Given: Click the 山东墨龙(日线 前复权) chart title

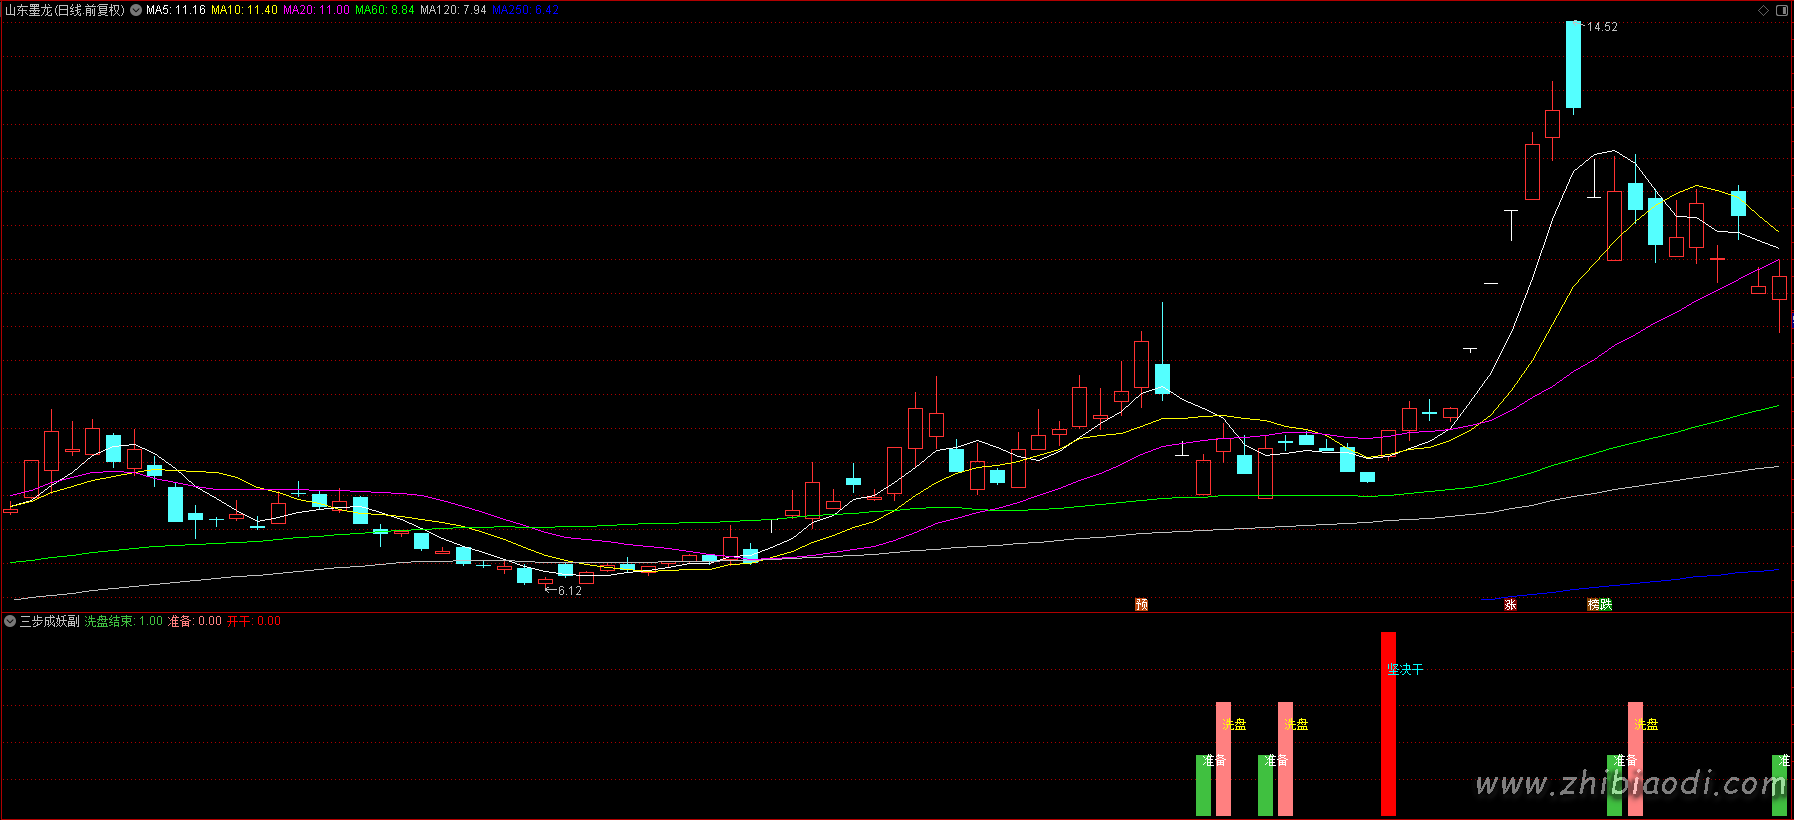Looking at the screenshot, I should tap(65, 10).
